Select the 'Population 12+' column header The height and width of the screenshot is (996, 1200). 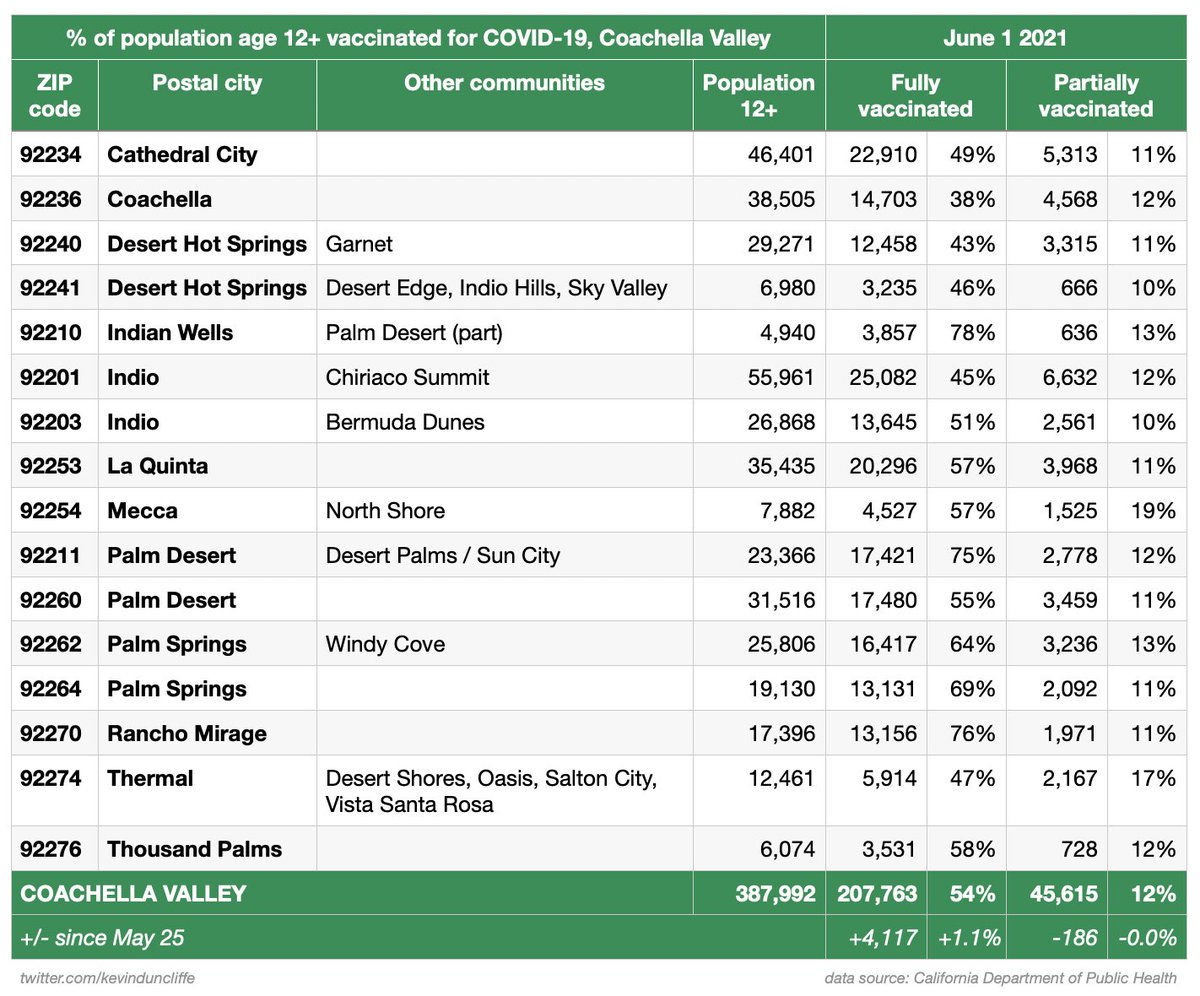click(759, 95)
